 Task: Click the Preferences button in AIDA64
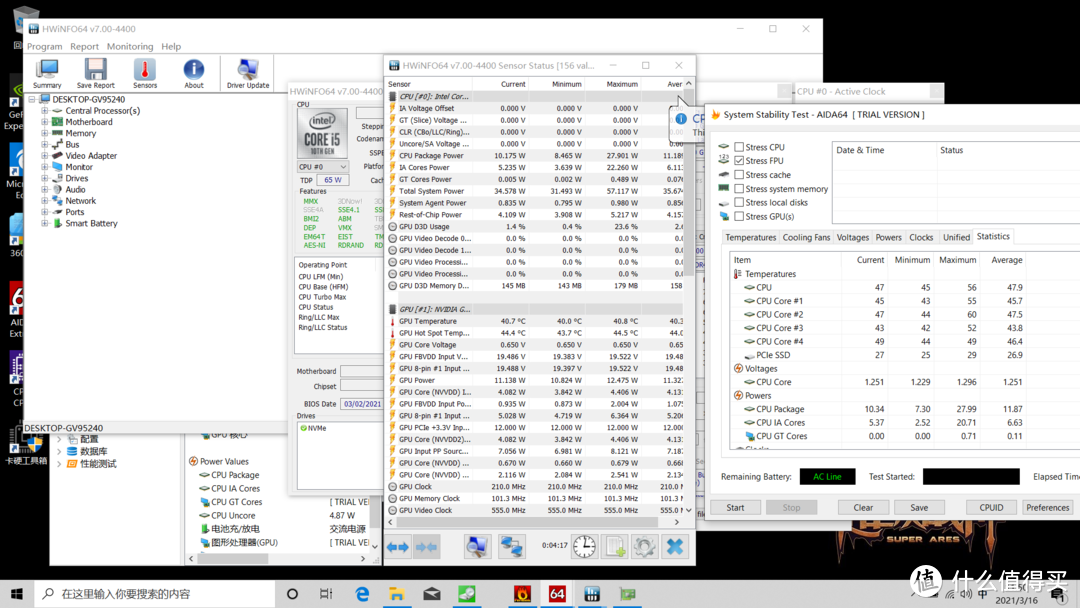[x=1047, y=507]
